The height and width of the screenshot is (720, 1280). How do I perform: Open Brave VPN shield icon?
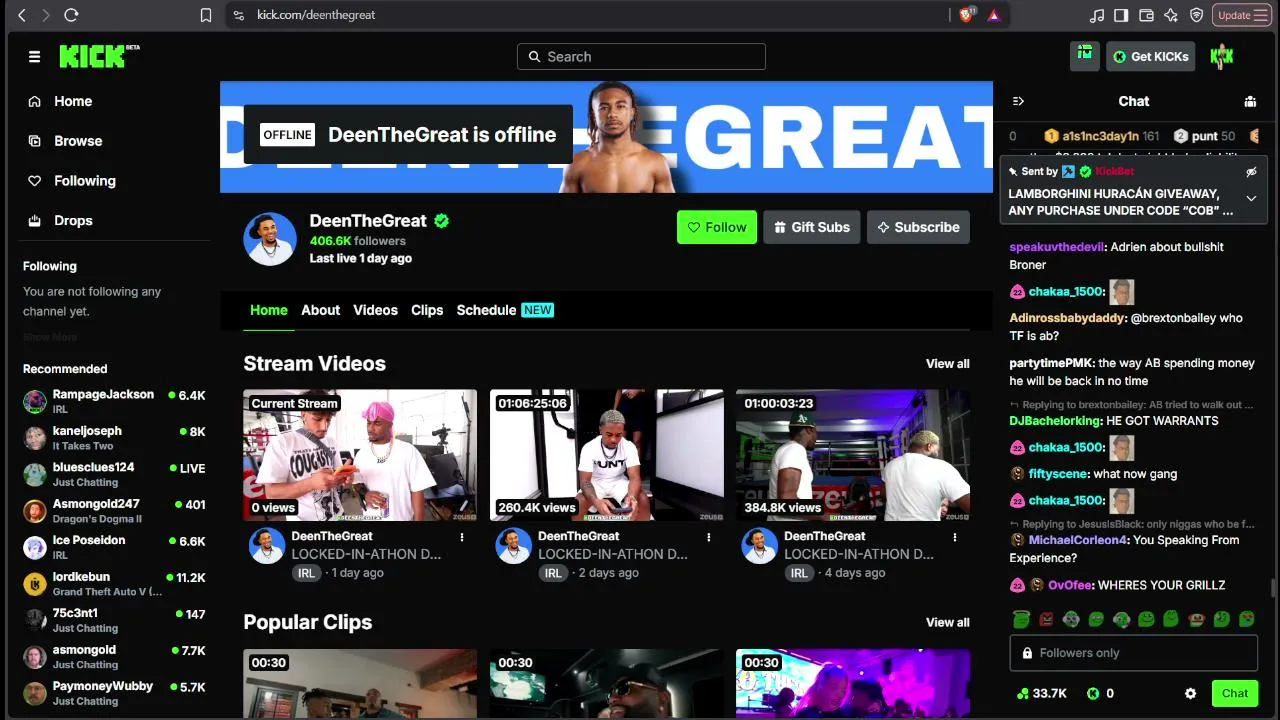point(1196,15)
